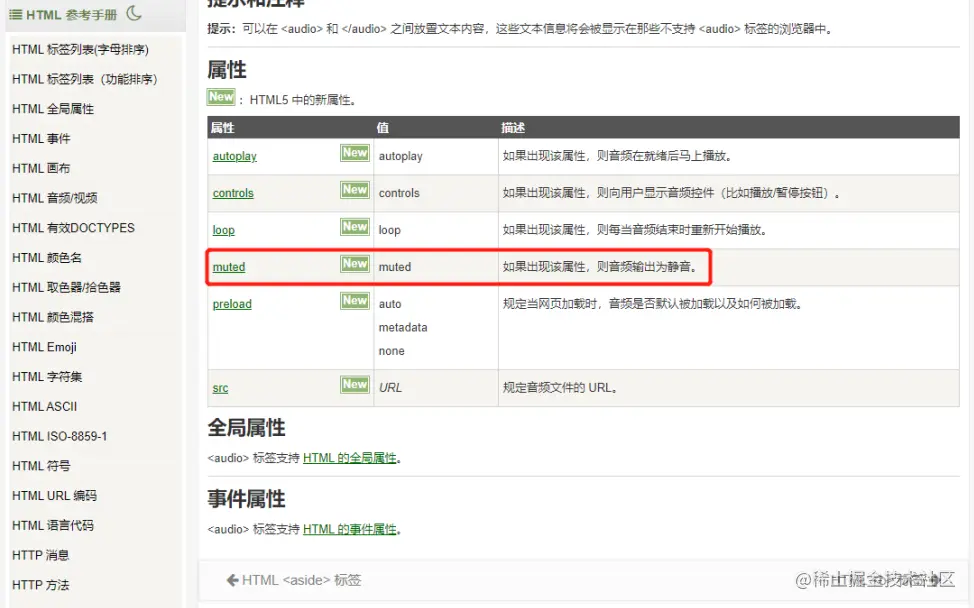Open HTTP 方法 sidebar entry
This screenshot has height=608, width=974.
point(40,585)
